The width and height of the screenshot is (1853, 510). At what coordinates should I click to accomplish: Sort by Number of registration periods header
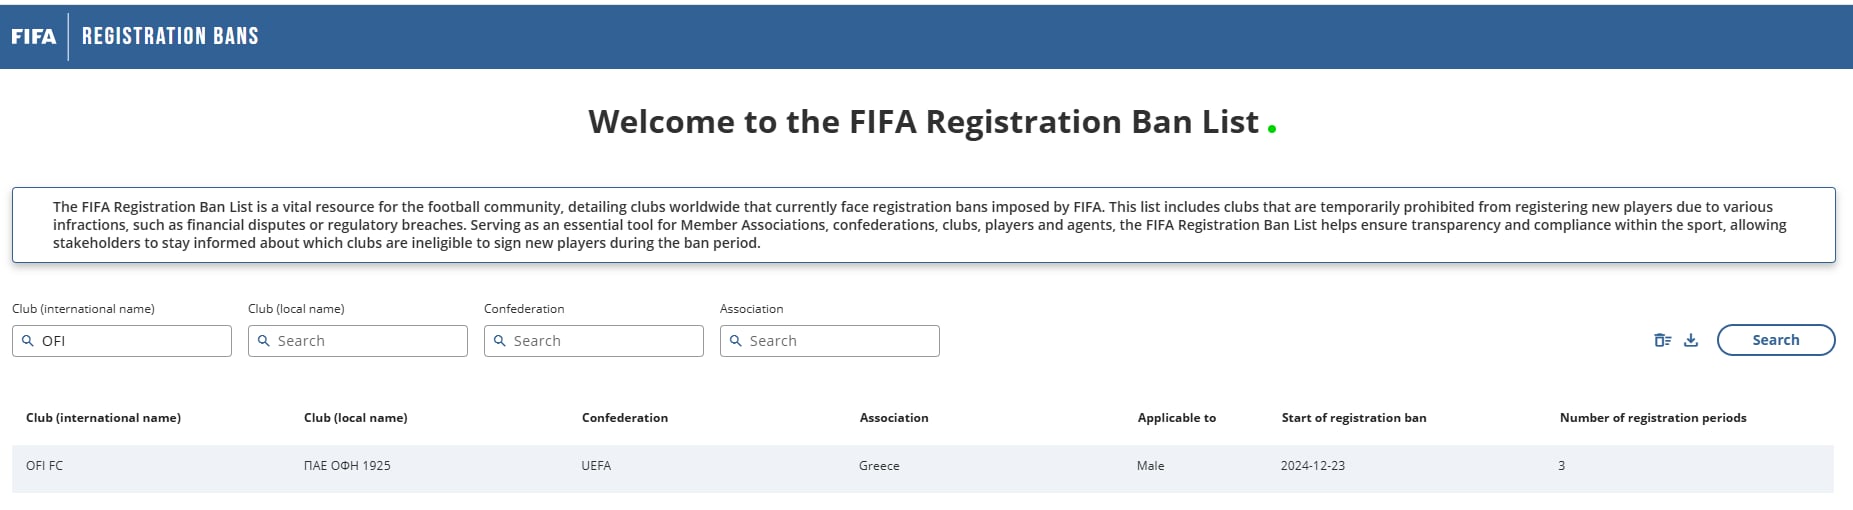click(1653, 418)
